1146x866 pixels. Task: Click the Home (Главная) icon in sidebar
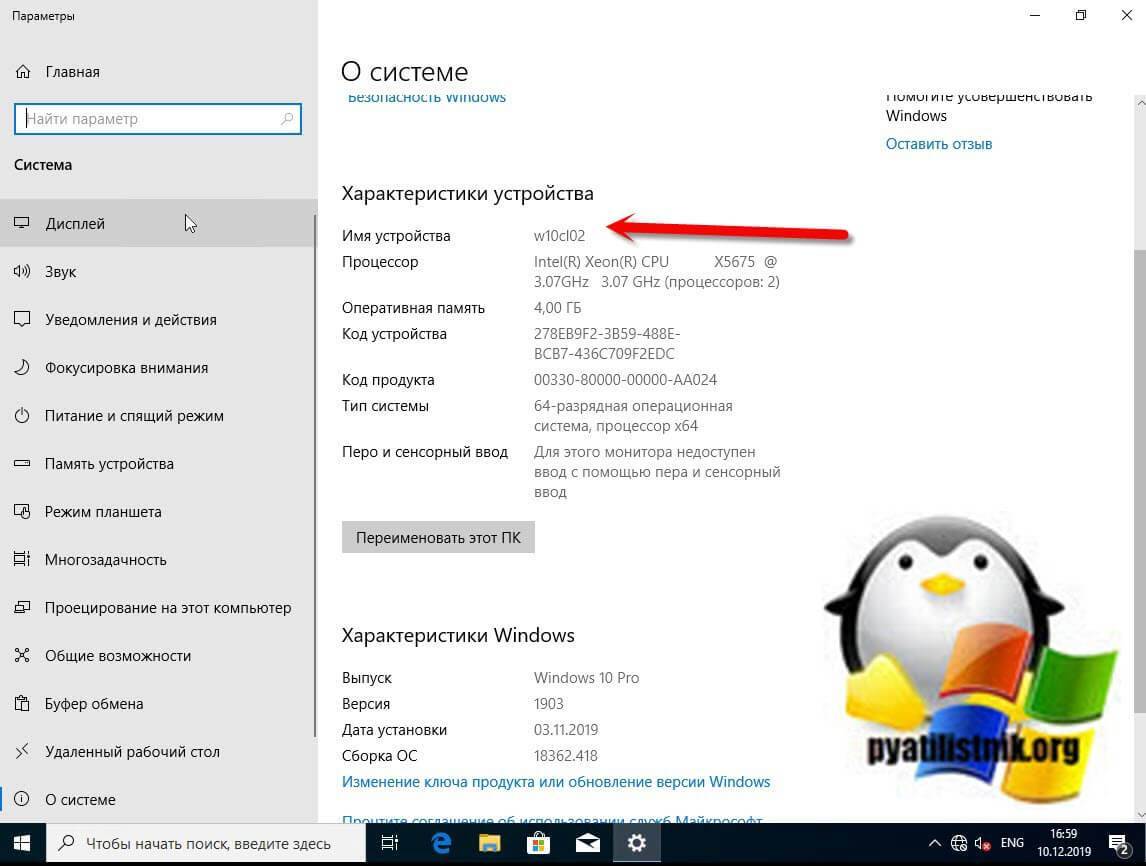(x=22, y=72)
